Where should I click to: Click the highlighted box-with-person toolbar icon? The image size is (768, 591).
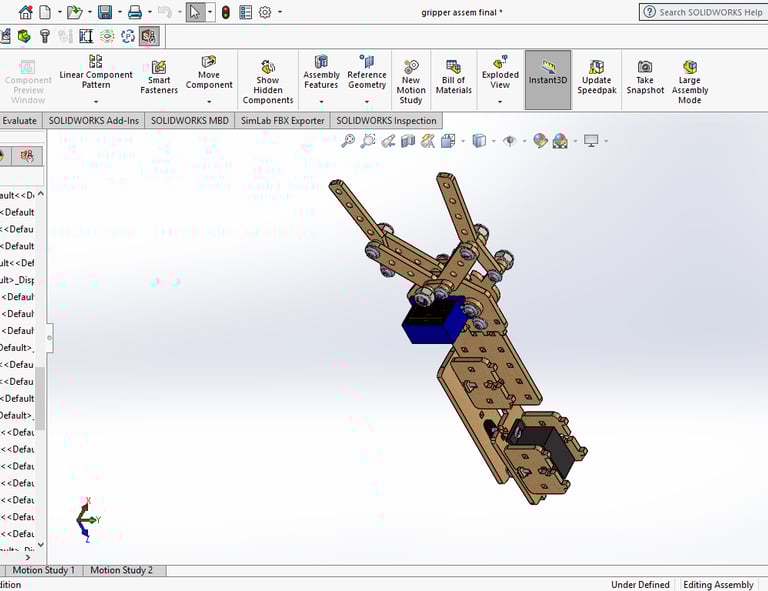pyautogui.click(x=149, y=36)
